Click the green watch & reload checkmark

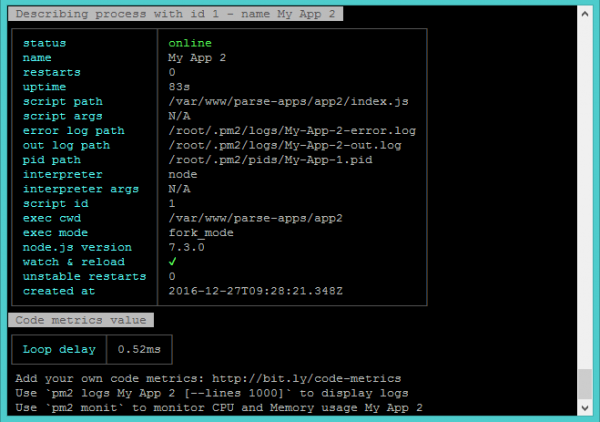(x=172, y=261)
